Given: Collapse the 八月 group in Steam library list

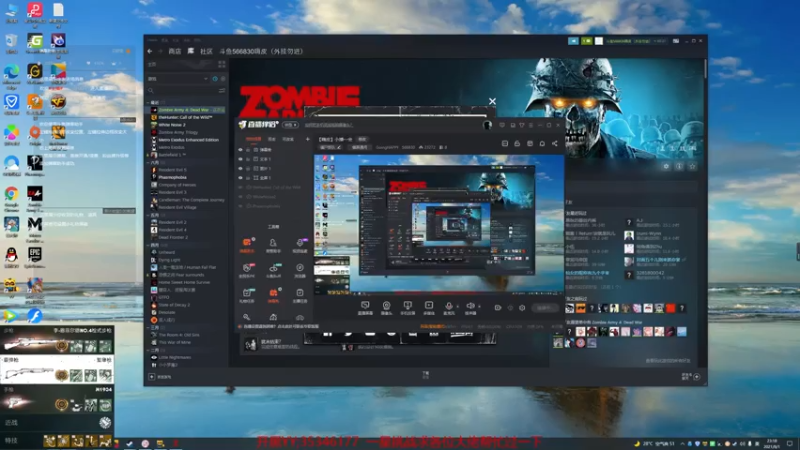Looking at the screenshot, I should [148, 163].
